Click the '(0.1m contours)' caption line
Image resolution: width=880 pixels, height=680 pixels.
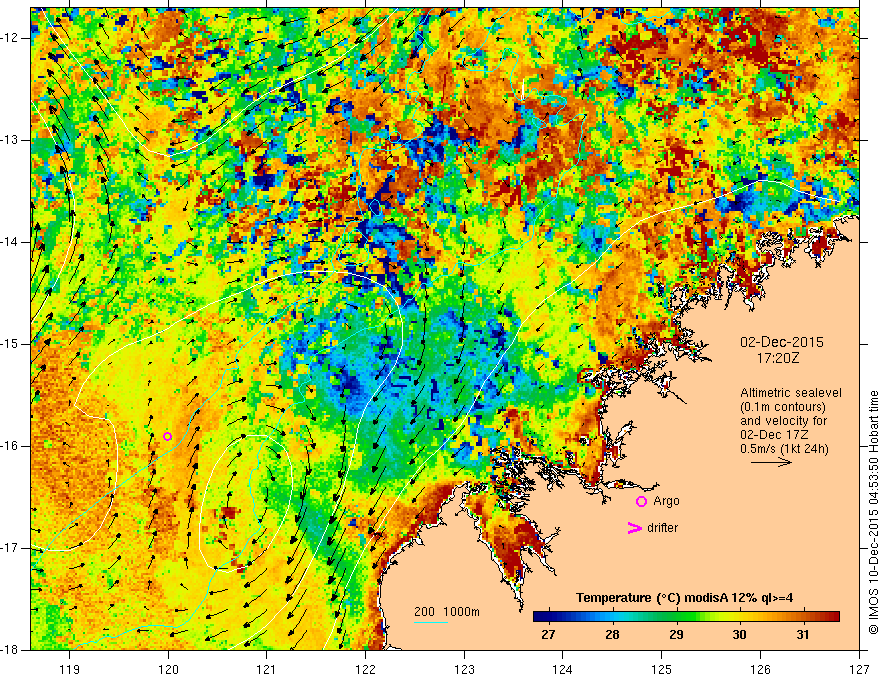pyautogui.click(x=783, y=407)
